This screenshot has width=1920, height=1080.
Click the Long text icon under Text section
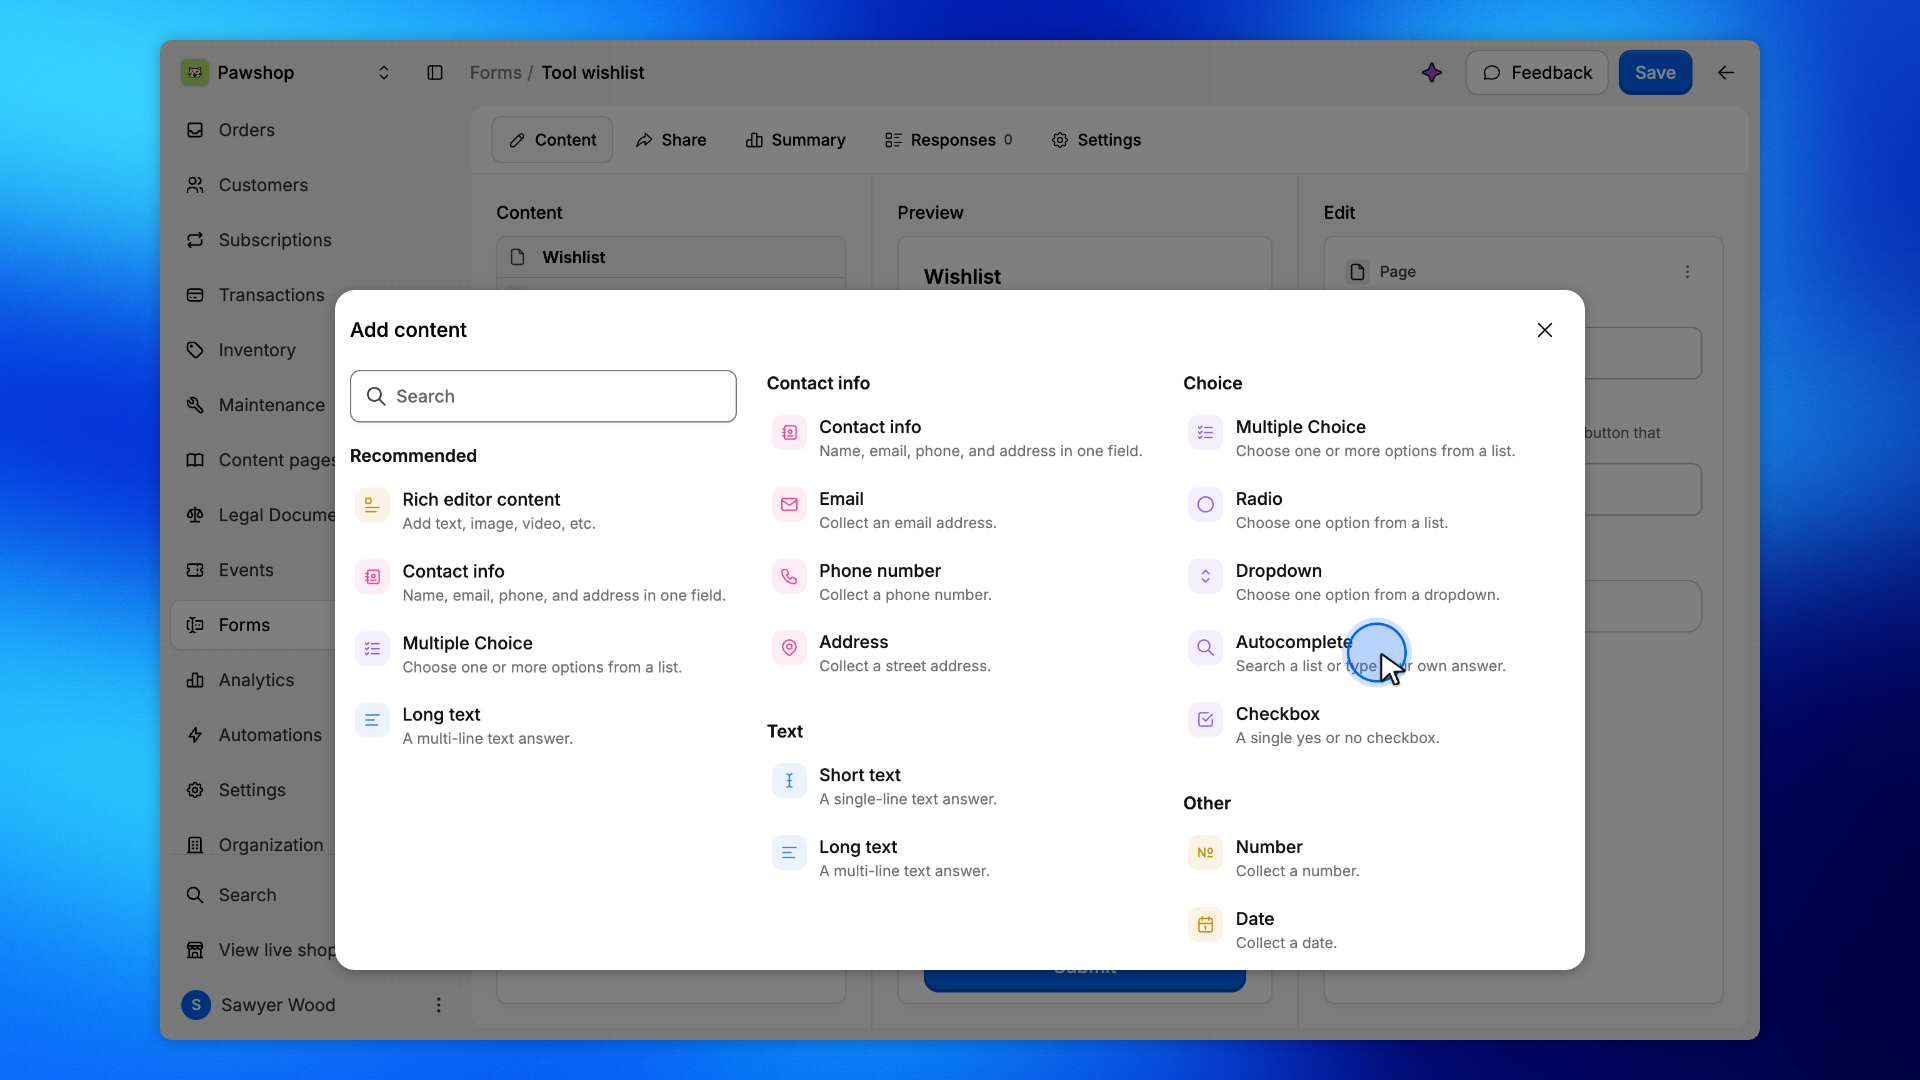click(789, 853)
